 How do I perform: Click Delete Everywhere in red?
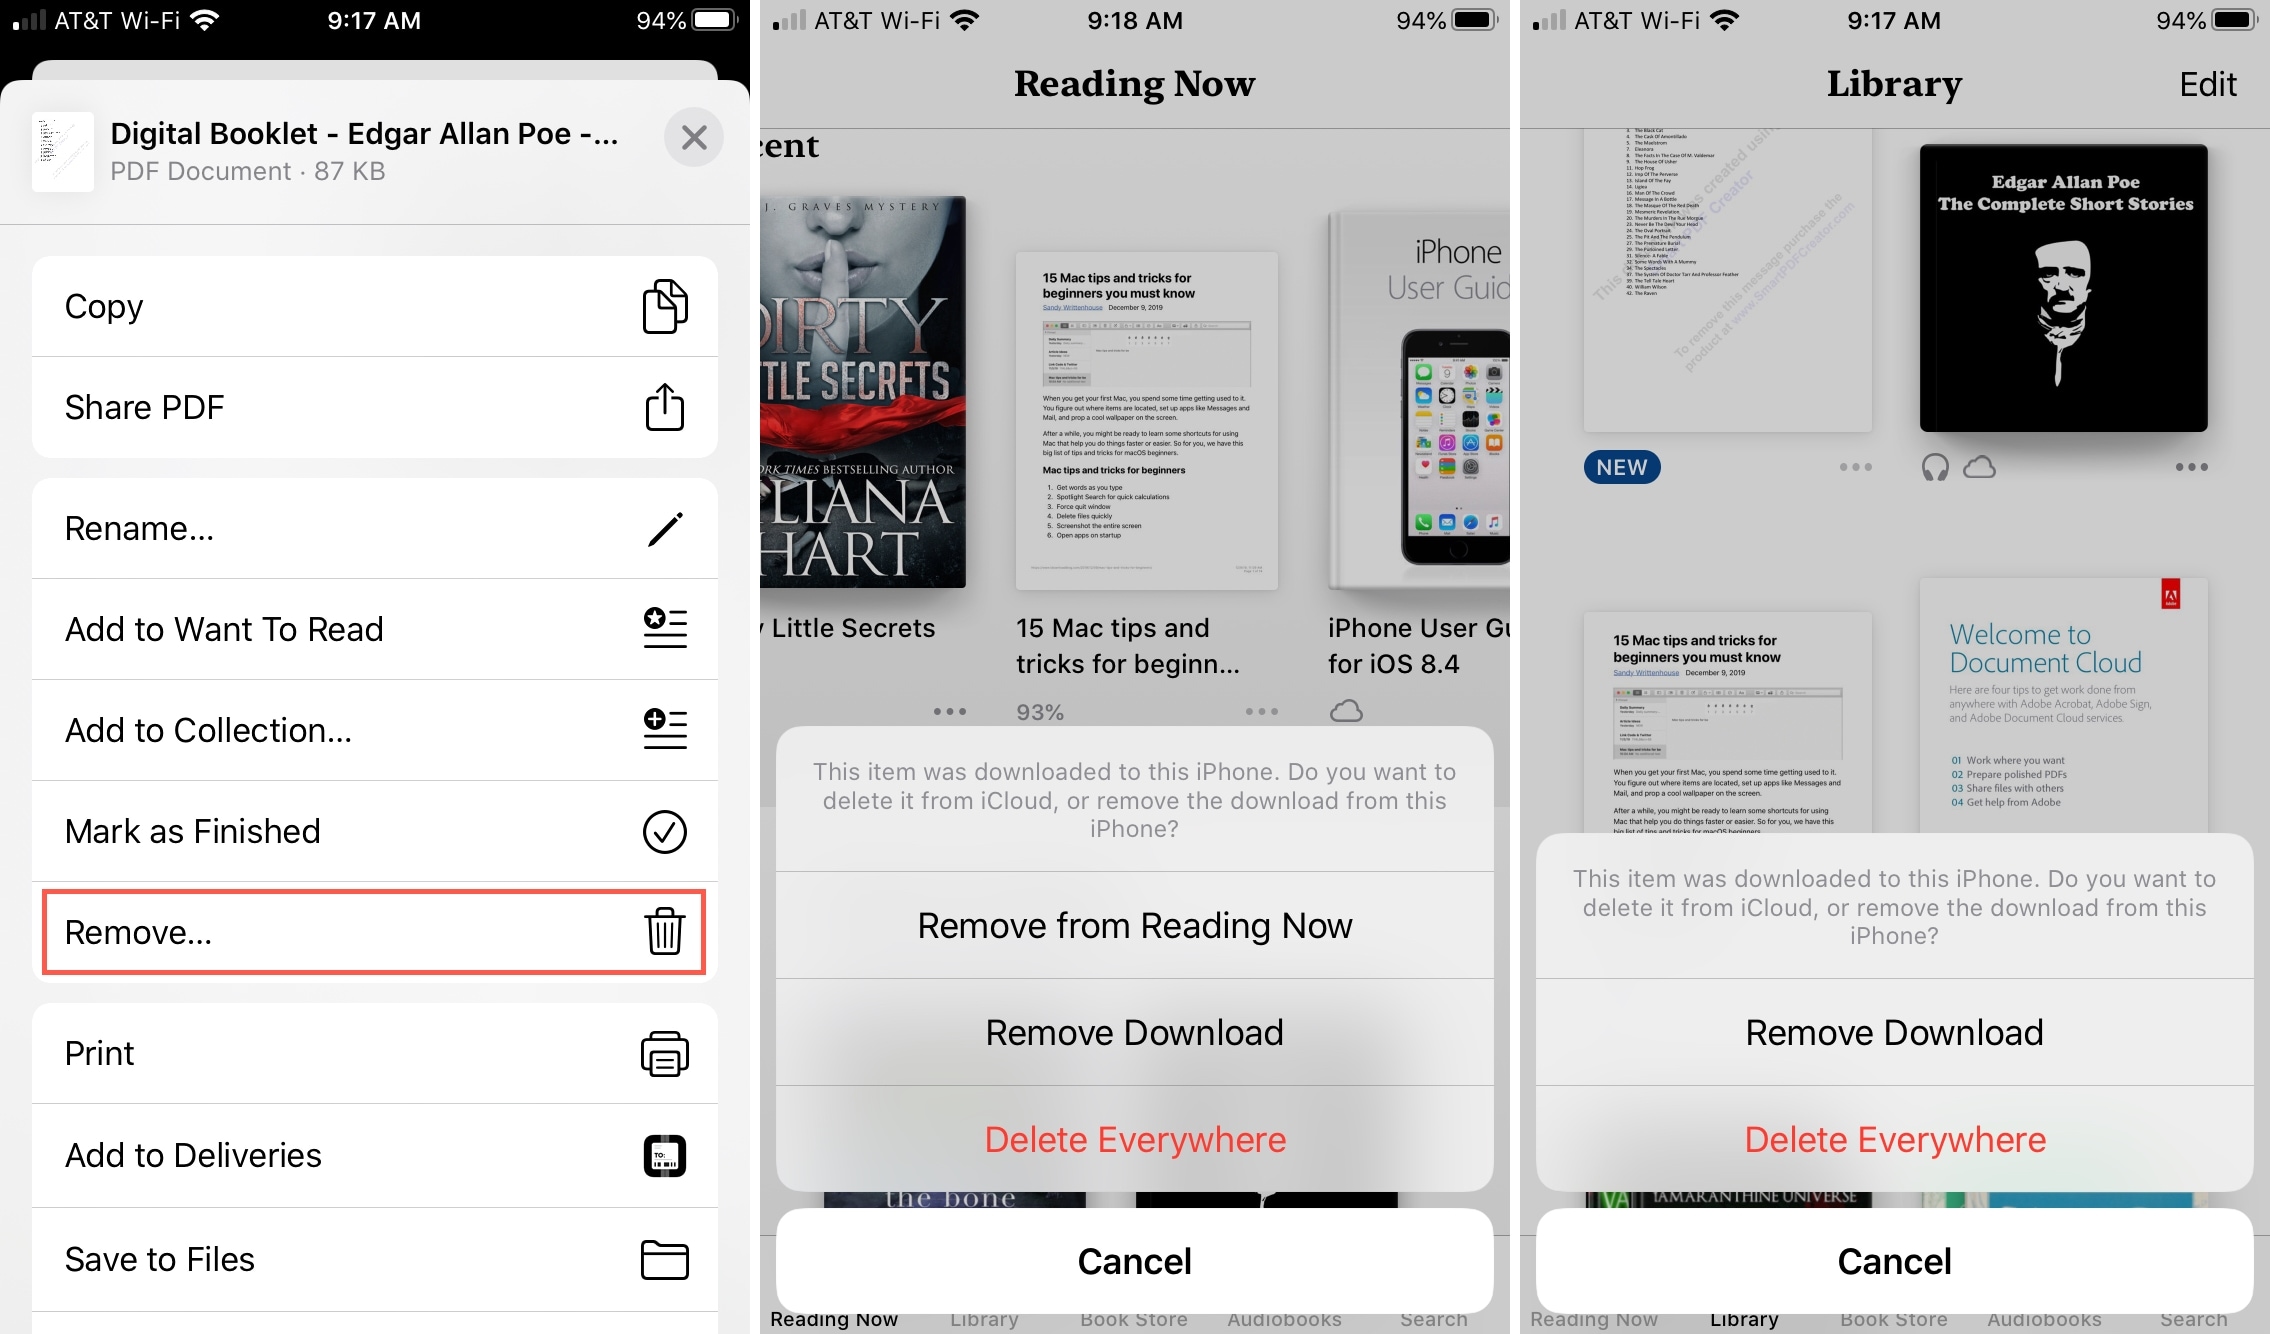pos(1135,1140)
